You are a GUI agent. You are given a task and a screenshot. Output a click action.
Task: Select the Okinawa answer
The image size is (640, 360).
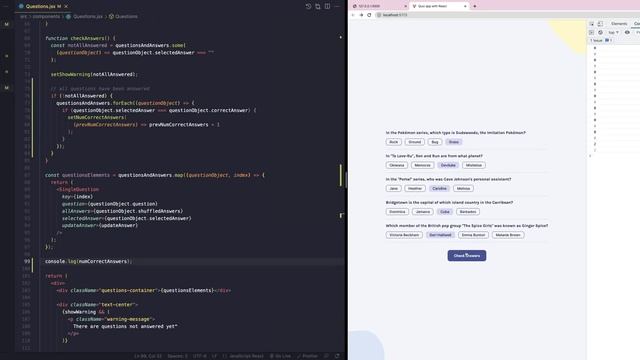(397, 165)
